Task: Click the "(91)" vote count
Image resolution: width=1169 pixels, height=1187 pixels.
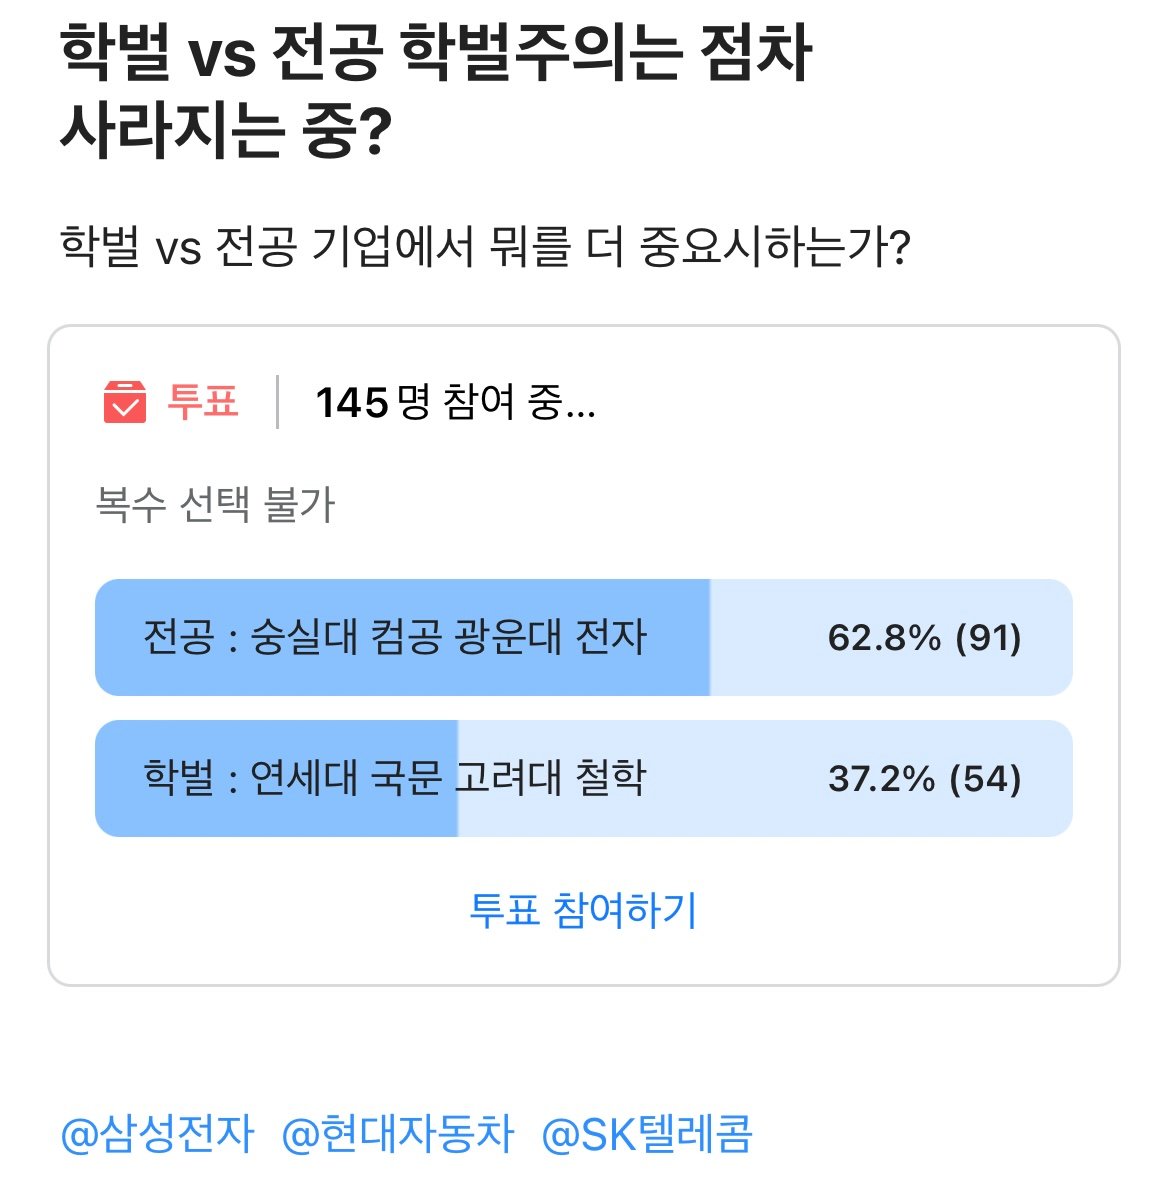Action: click(988, 637)
